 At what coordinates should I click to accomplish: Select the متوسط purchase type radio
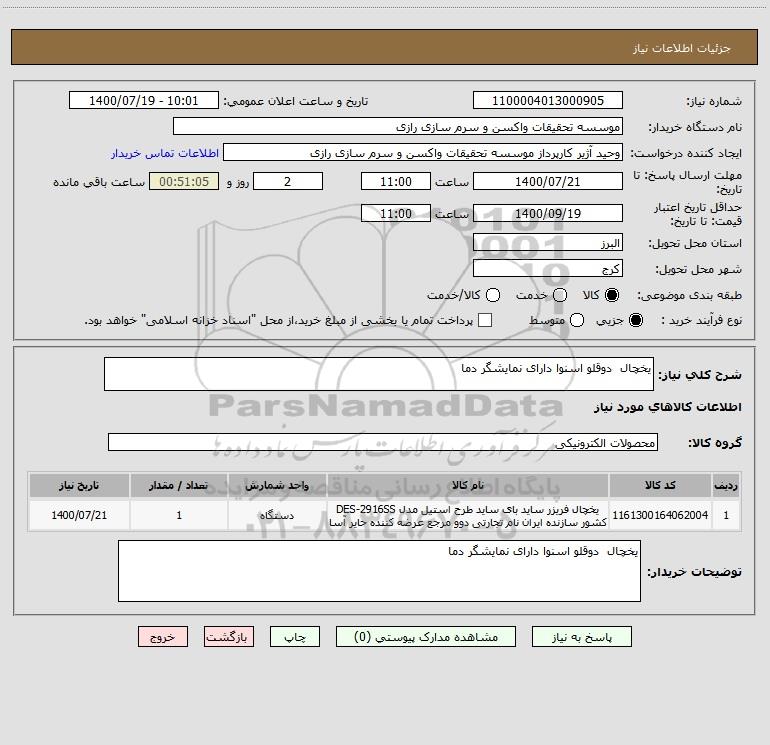(577, 321)
